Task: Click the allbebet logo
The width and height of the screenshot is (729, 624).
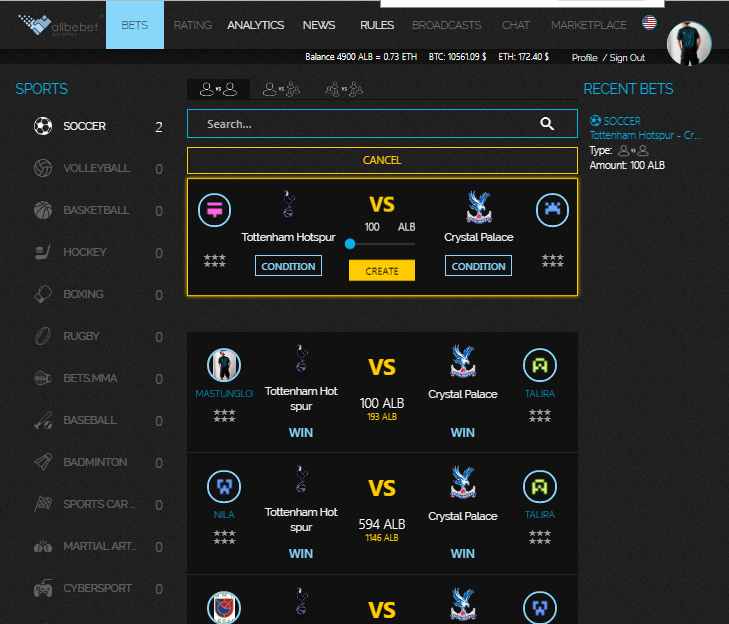Action: click(x=59, y=25)
